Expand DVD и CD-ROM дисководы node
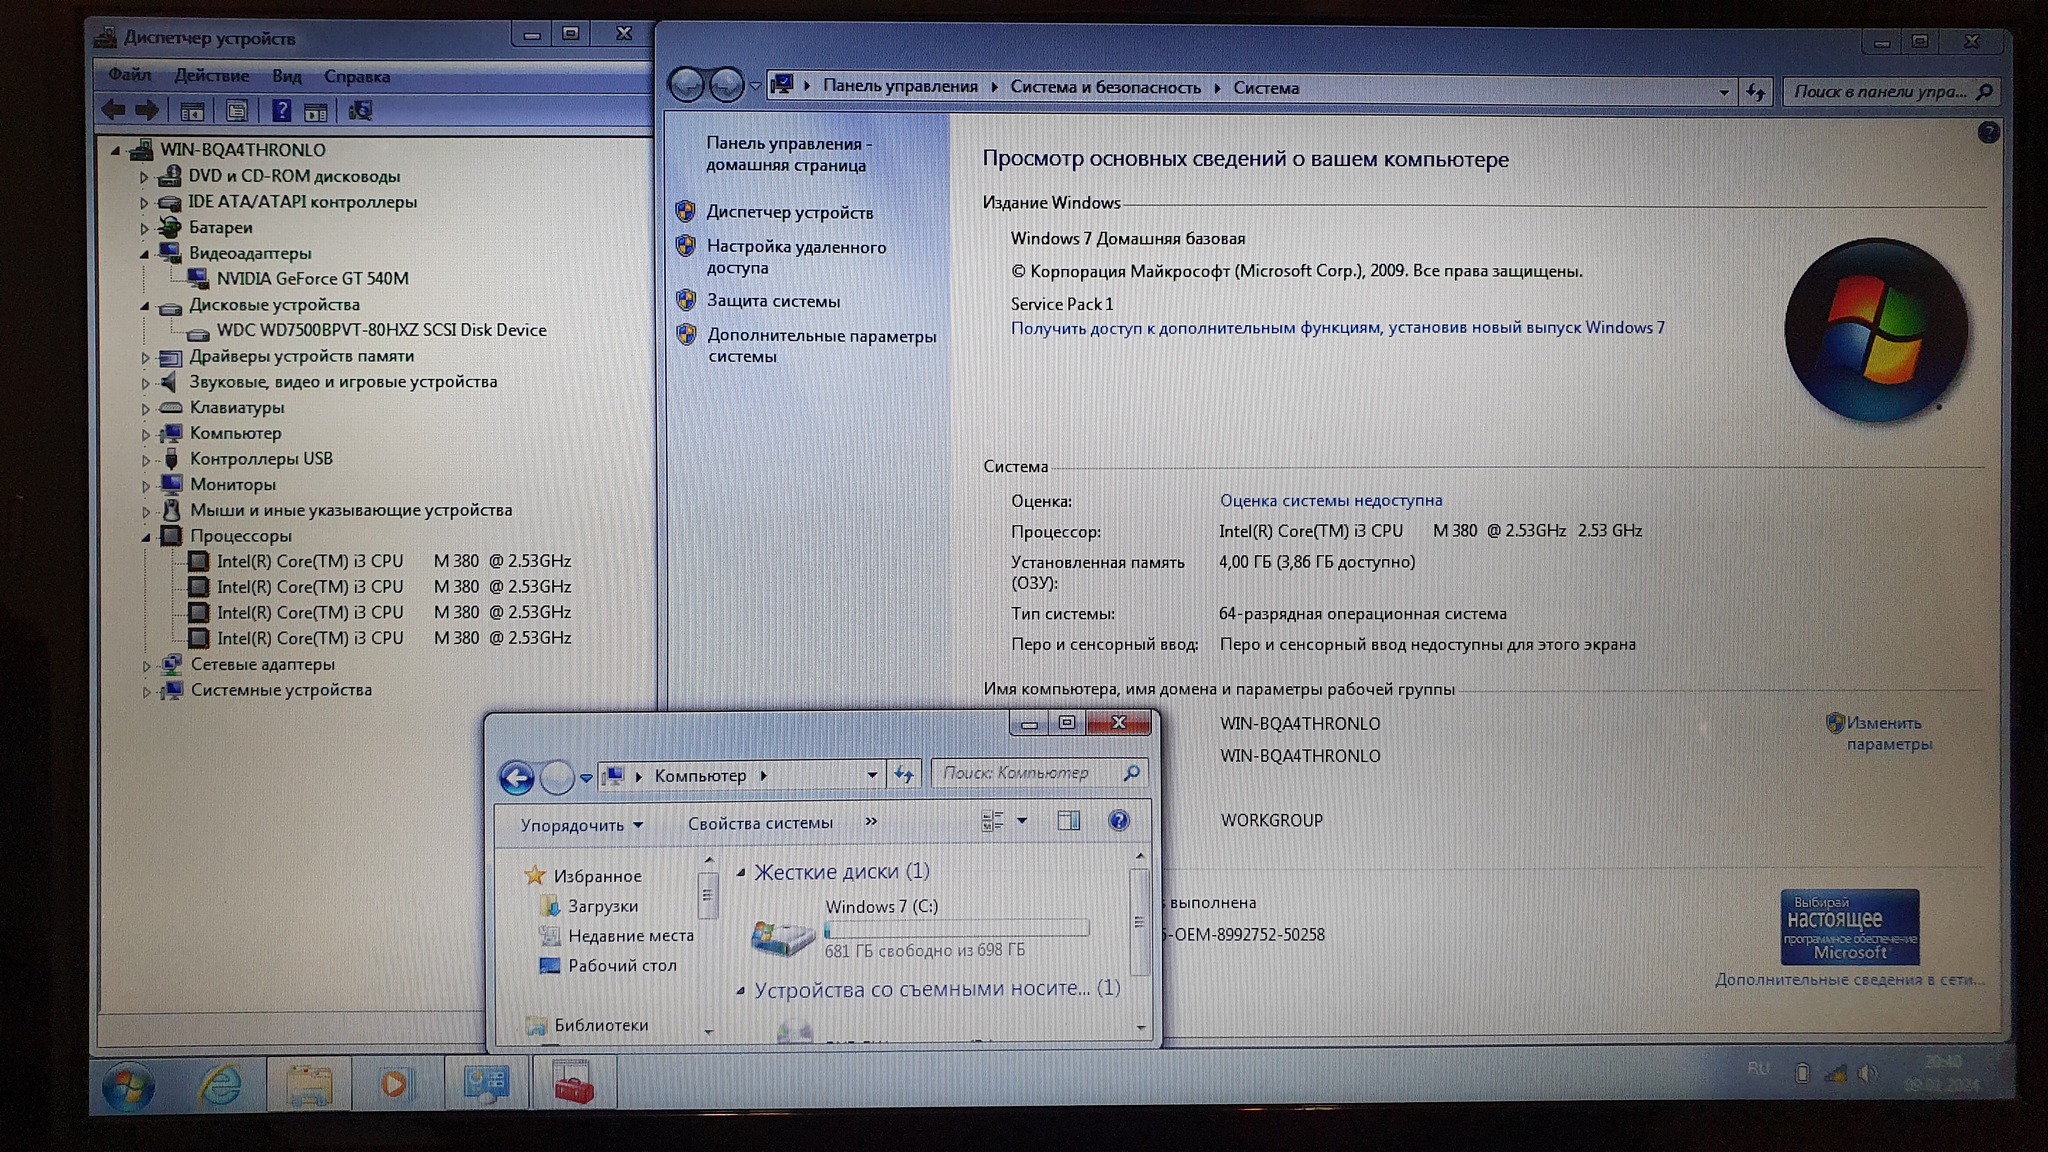 [144, 177]
